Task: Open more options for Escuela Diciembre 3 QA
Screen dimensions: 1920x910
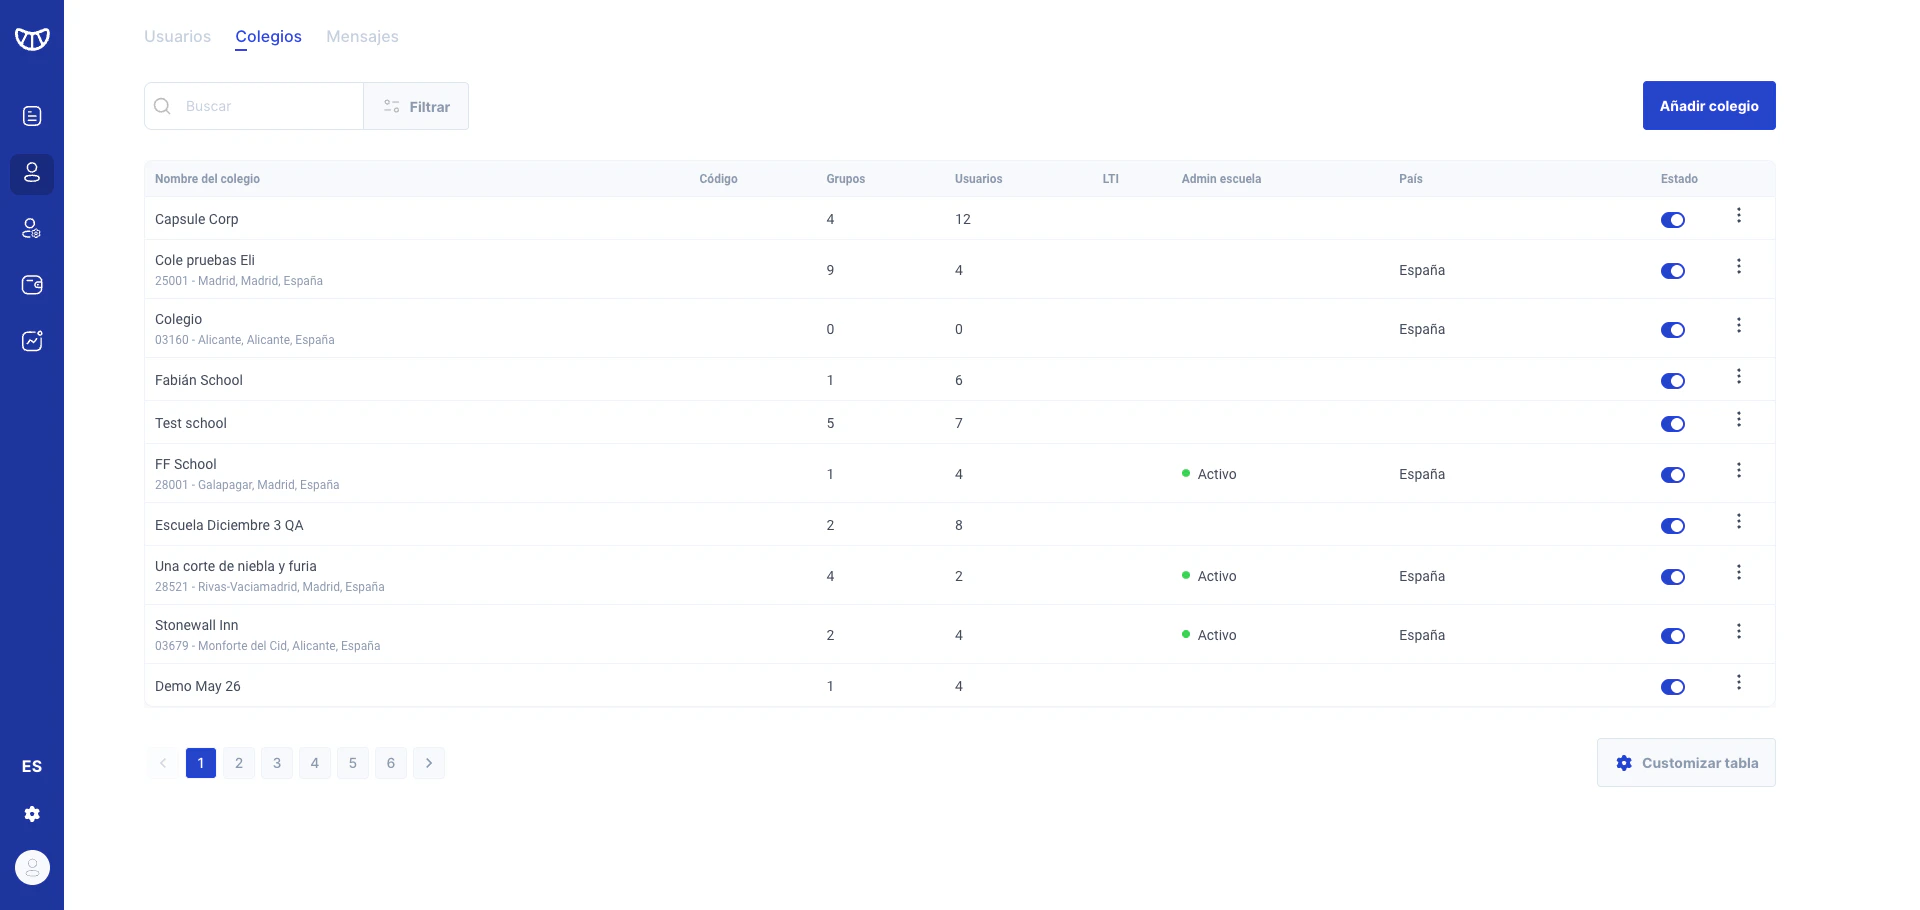Action: [x=1739, y=521]
